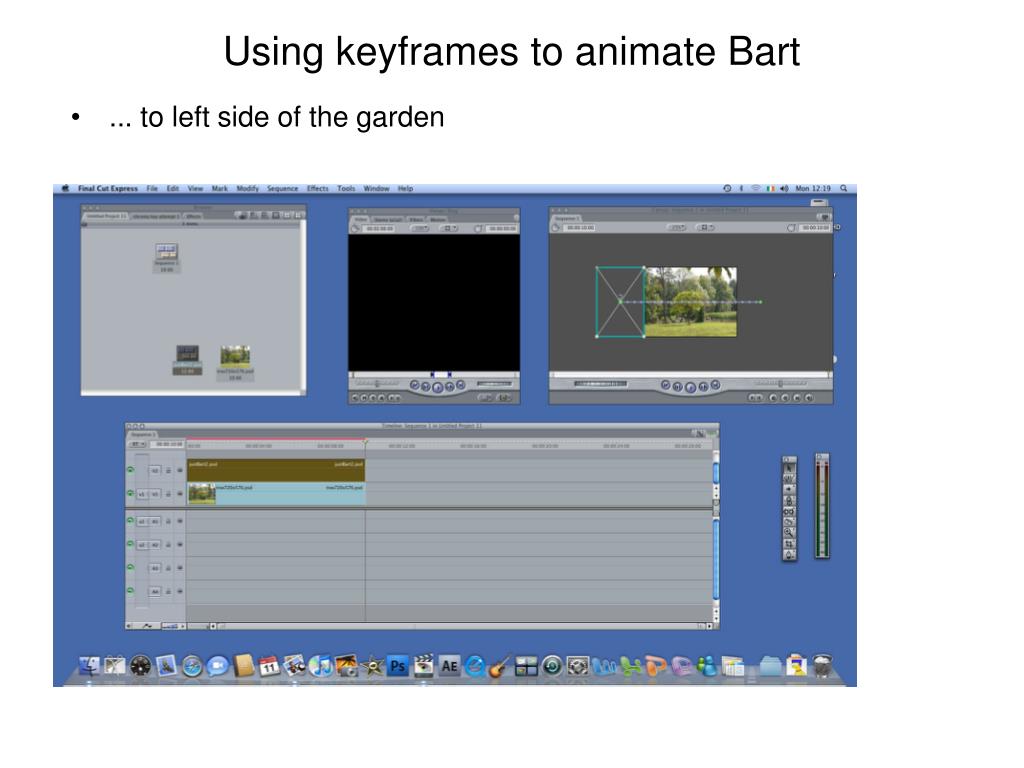
Task: Open QuickTime Player from the Dock
Action: [475, 666]
